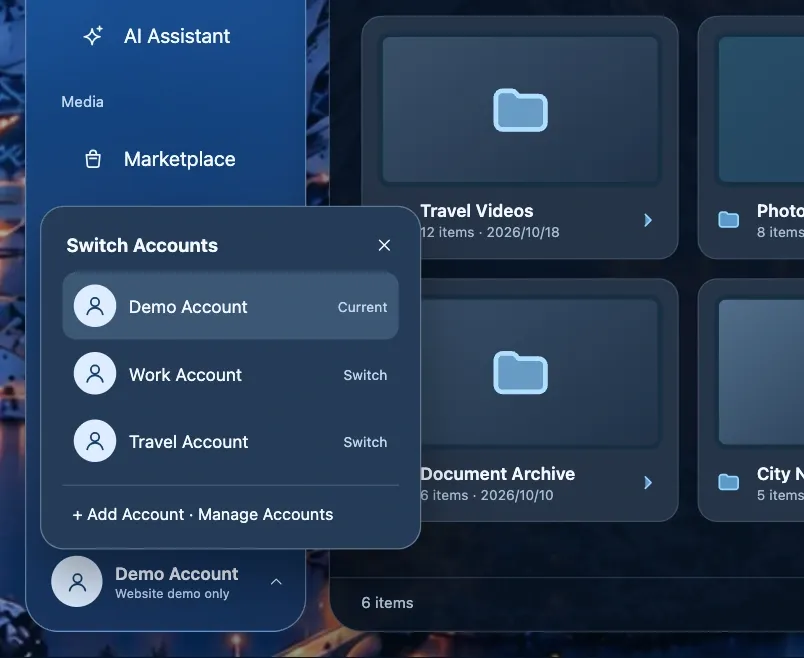Click the Travel Account avatar icon
Viewport: 804px width, 658px height.
coord(95,441)
